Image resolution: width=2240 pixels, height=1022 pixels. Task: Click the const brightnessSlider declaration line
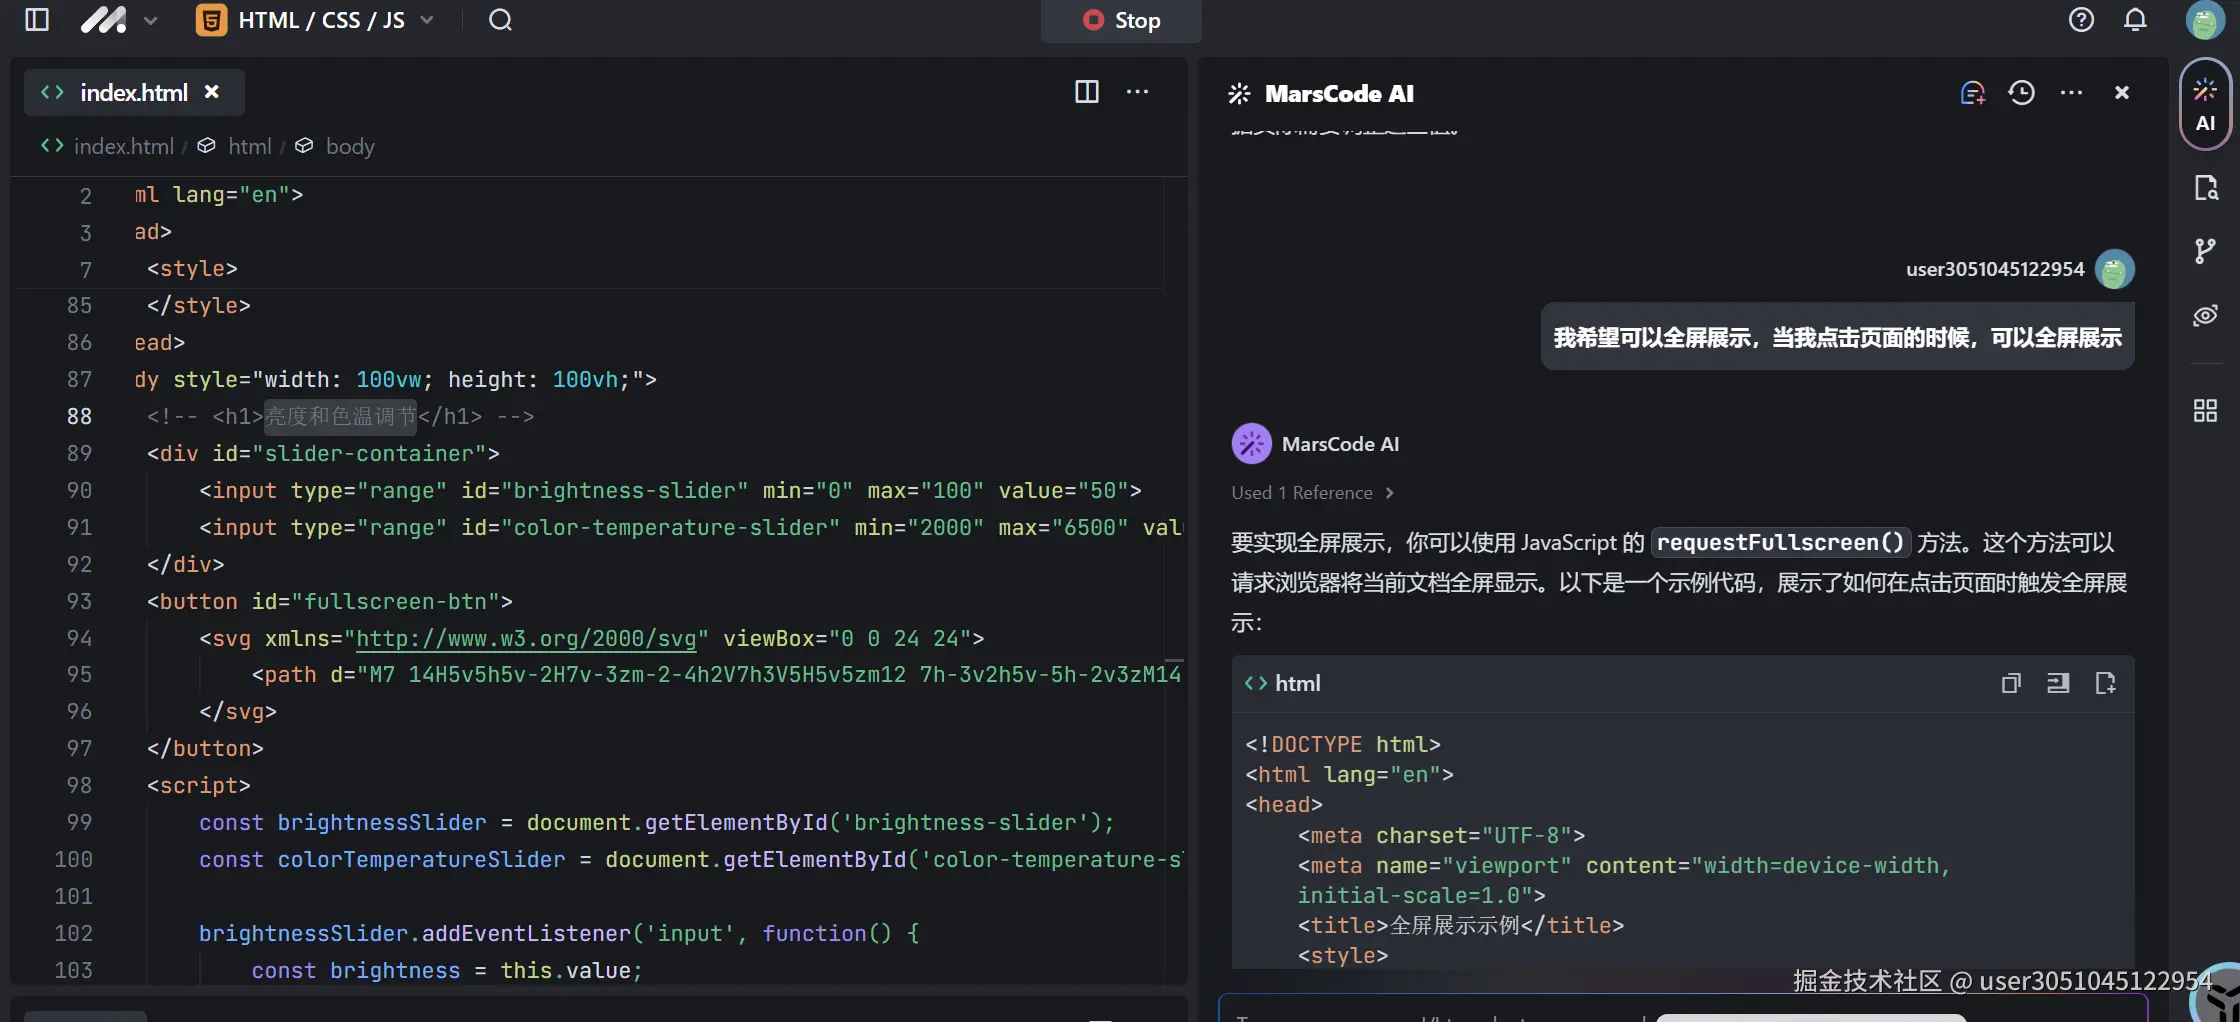[656, 823]
